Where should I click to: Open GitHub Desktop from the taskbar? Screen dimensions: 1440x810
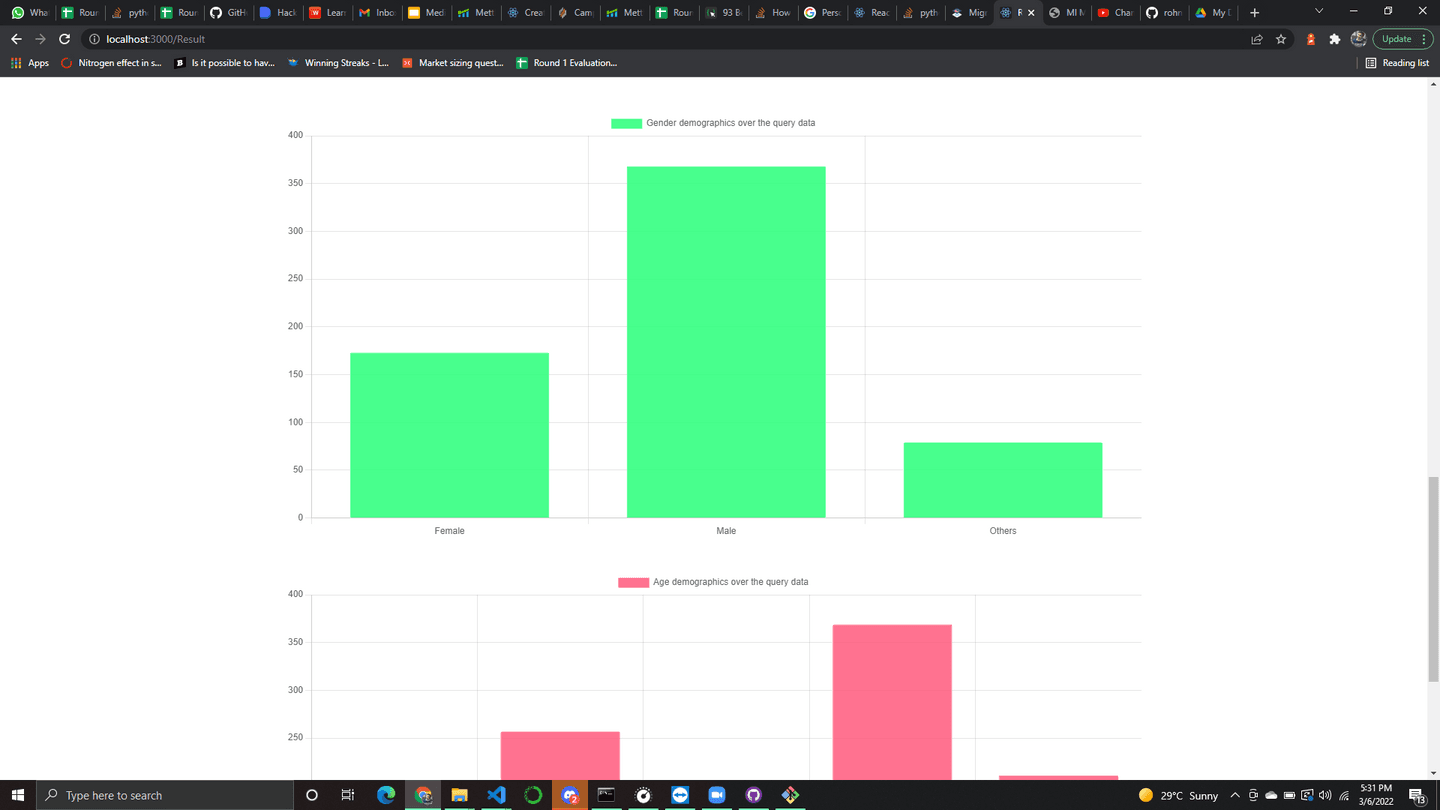(754, 795)
